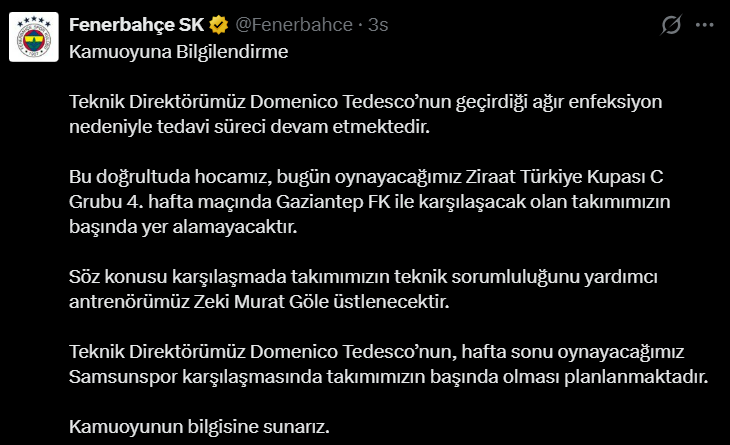Image resolution: width=730 pixels, height=445 pixels.
Task: Click the 3s post timestamp
Action: [378, 25]
